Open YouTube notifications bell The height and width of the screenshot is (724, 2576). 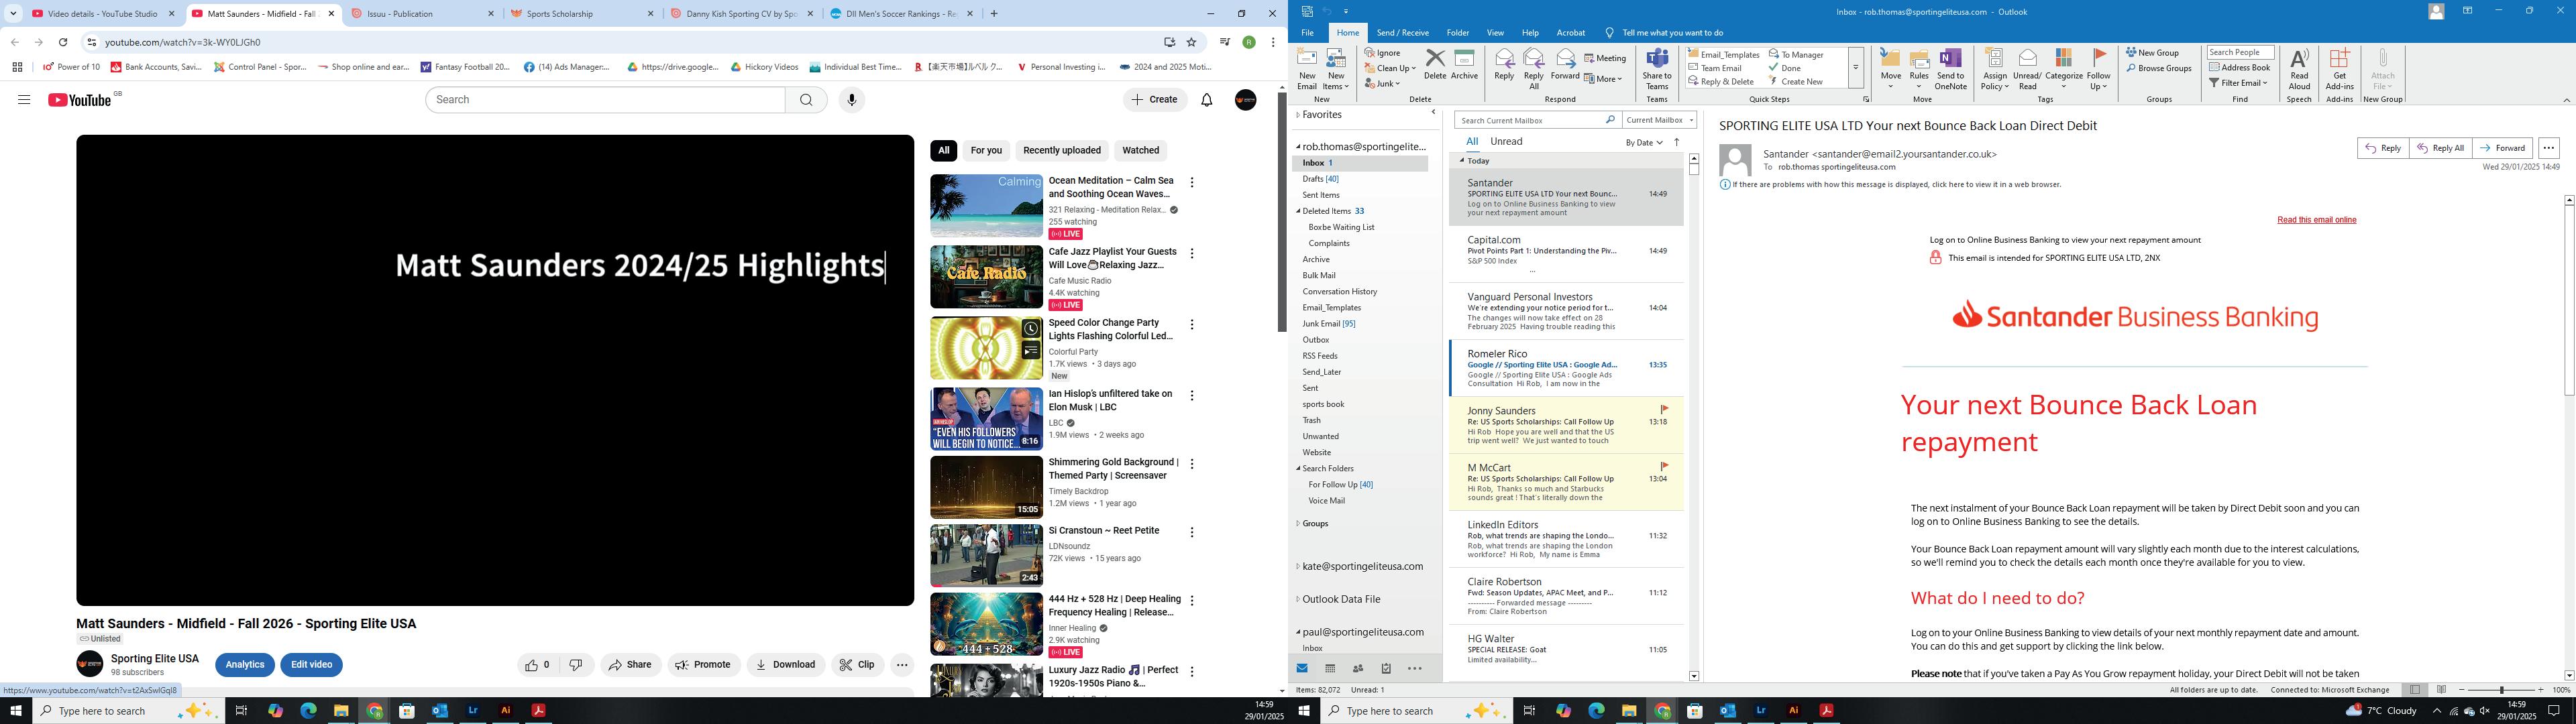[1206, 100]
